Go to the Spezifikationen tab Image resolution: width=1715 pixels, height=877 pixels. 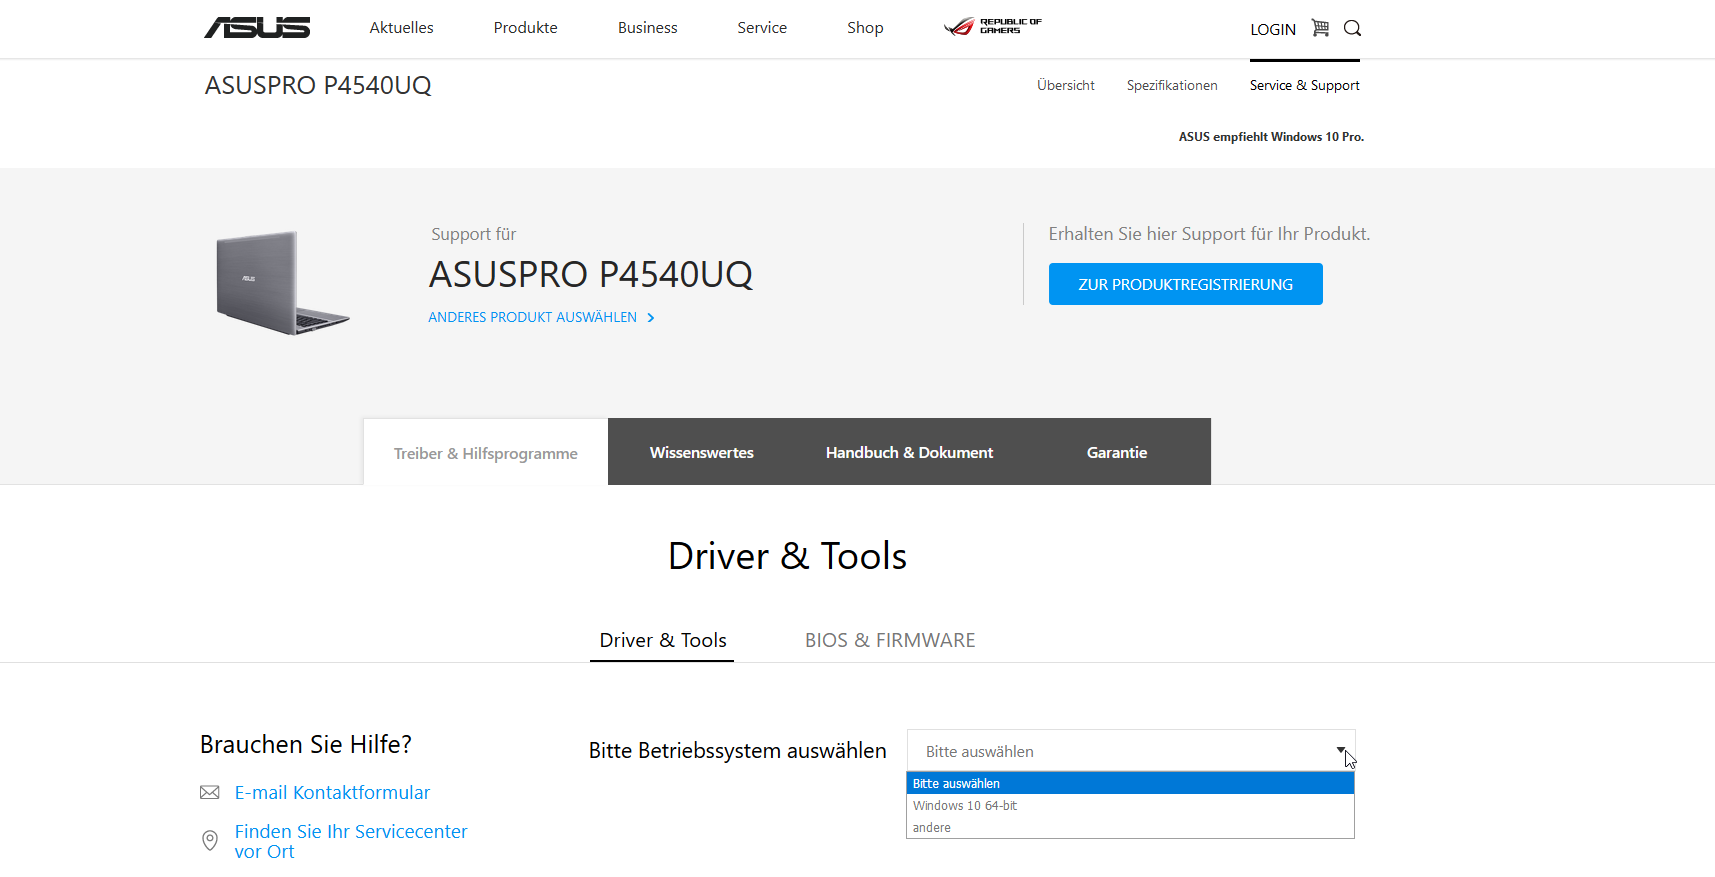coord(1172,85)
